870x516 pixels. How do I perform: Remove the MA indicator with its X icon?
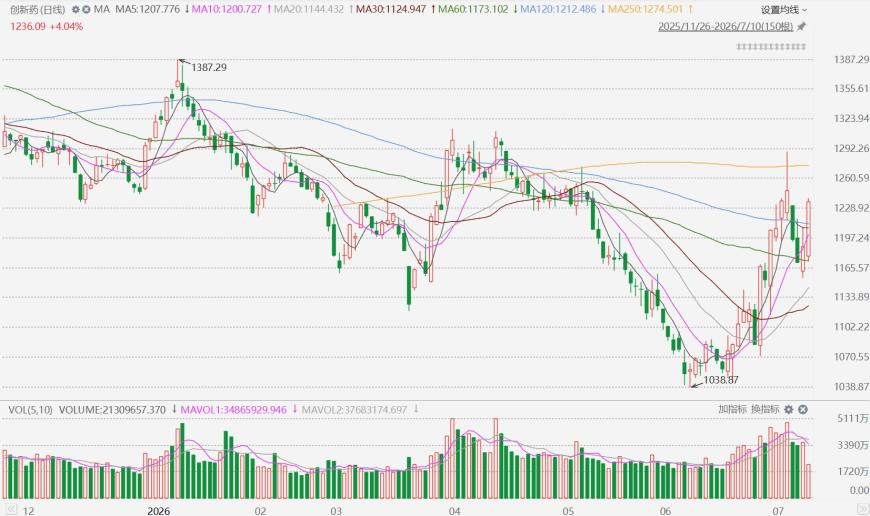(x=86, y=9)
